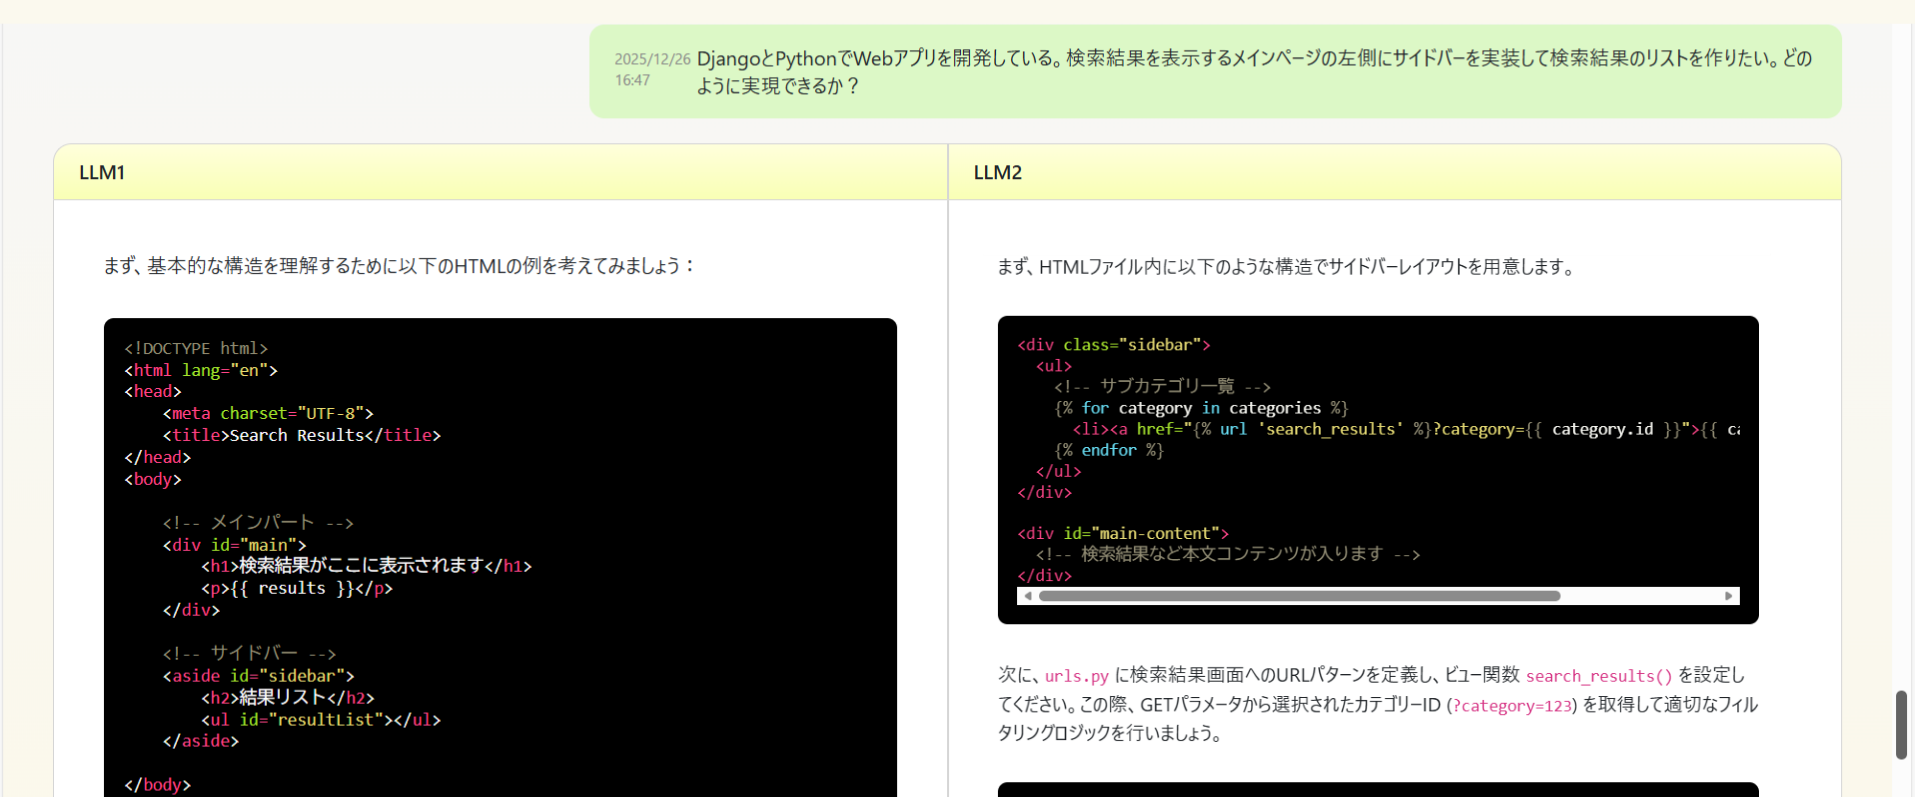
Task: Select the LLM2 column header
Action: [997, 172]
